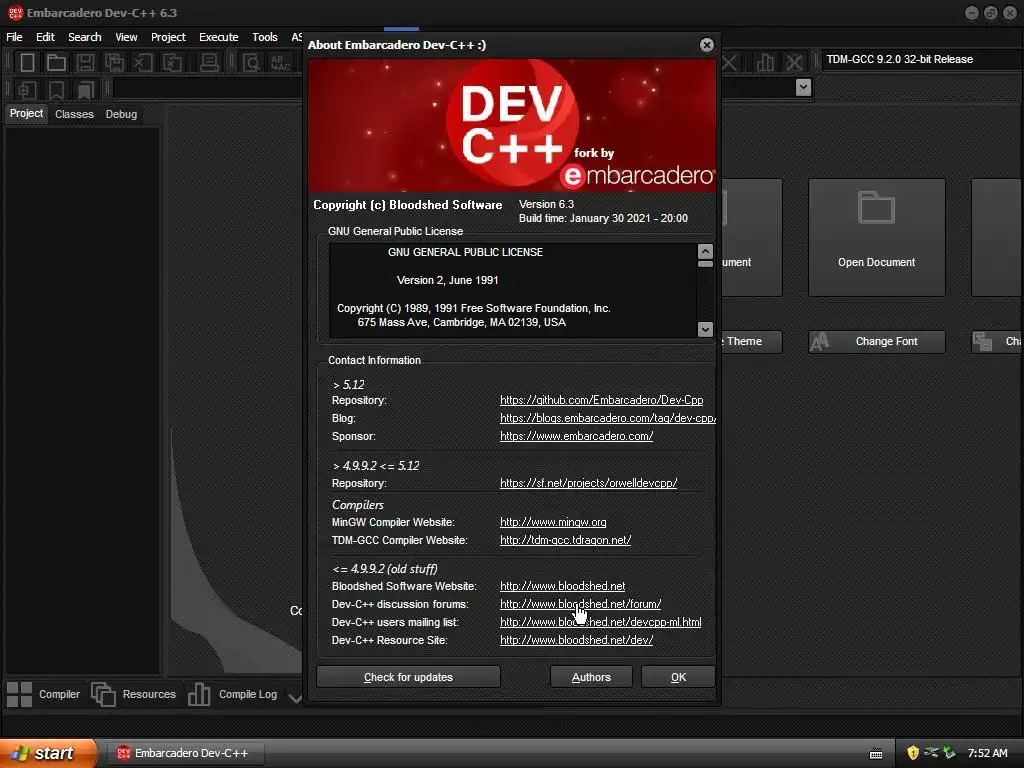Click the Change Font letter icon
Image resolution: width=1024 pixels, height=768 pixels.
pyautogui.click(x=820, y=342)
